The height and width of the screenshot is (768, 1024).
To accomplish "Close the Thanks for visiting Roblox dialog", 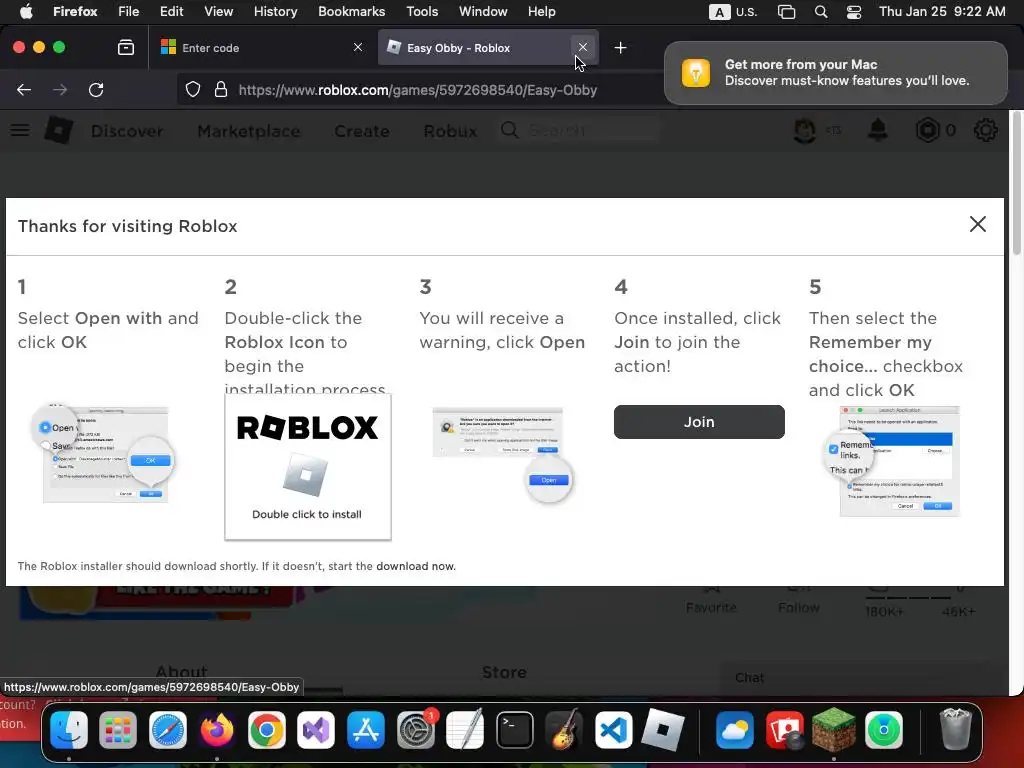I will click(978, 224).
